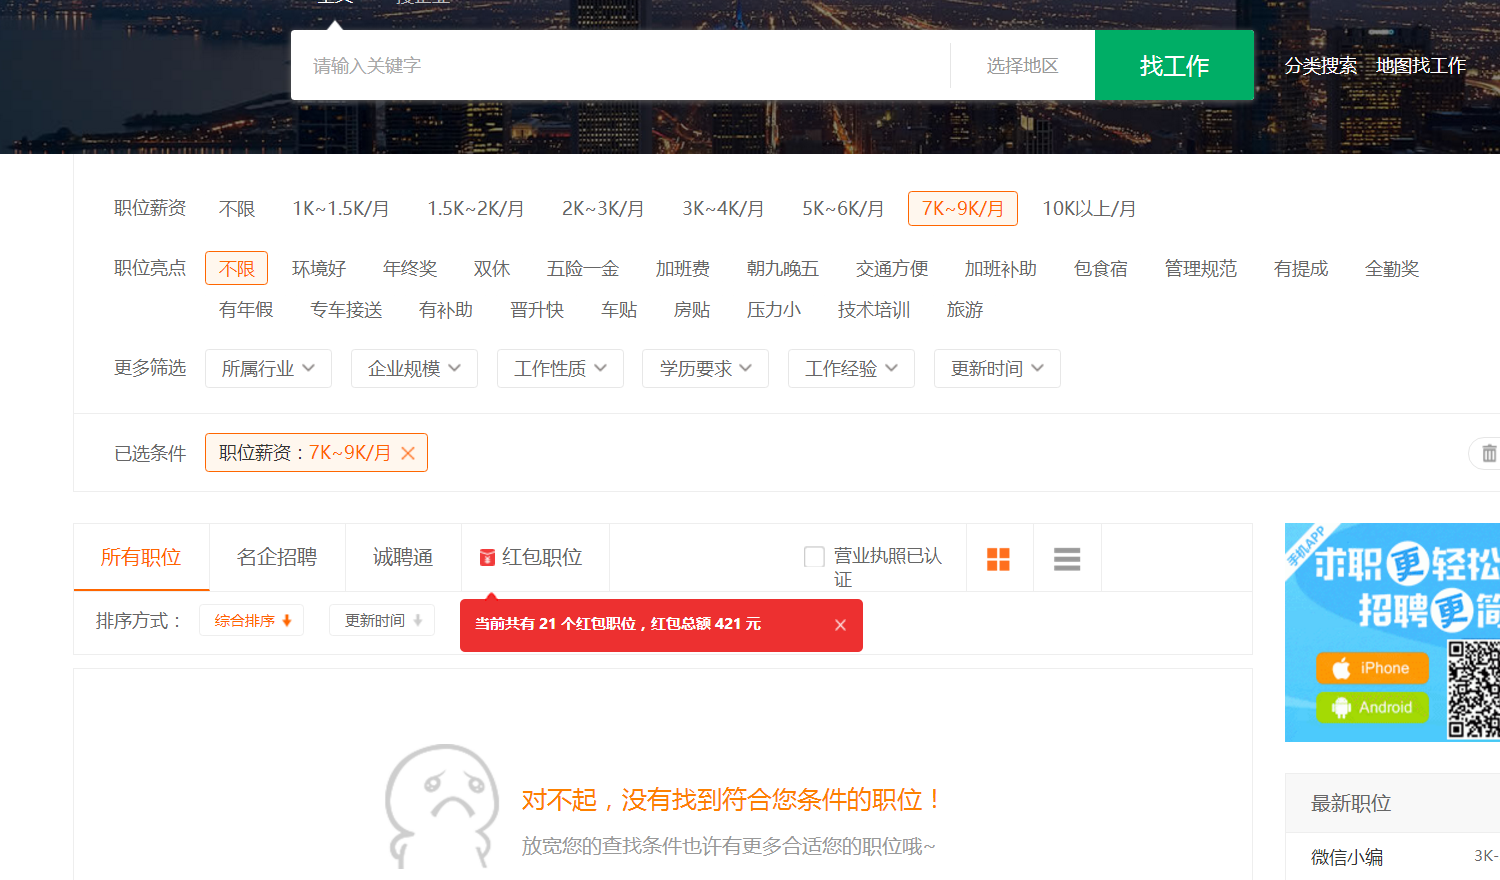Expand the 所属行业 dropdown
This screenshot has height=880, width=1500.
click(x=268, y=369)
